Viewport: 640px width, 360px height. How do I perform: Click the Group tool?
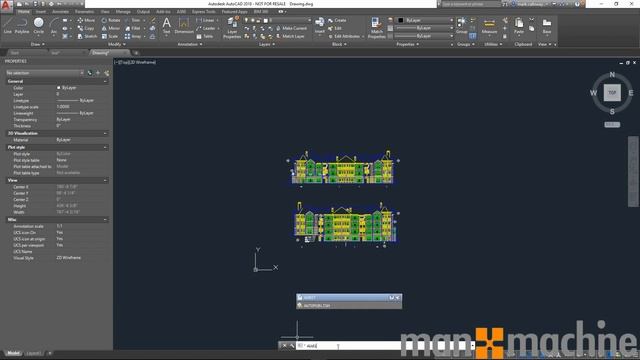[462, 25]
